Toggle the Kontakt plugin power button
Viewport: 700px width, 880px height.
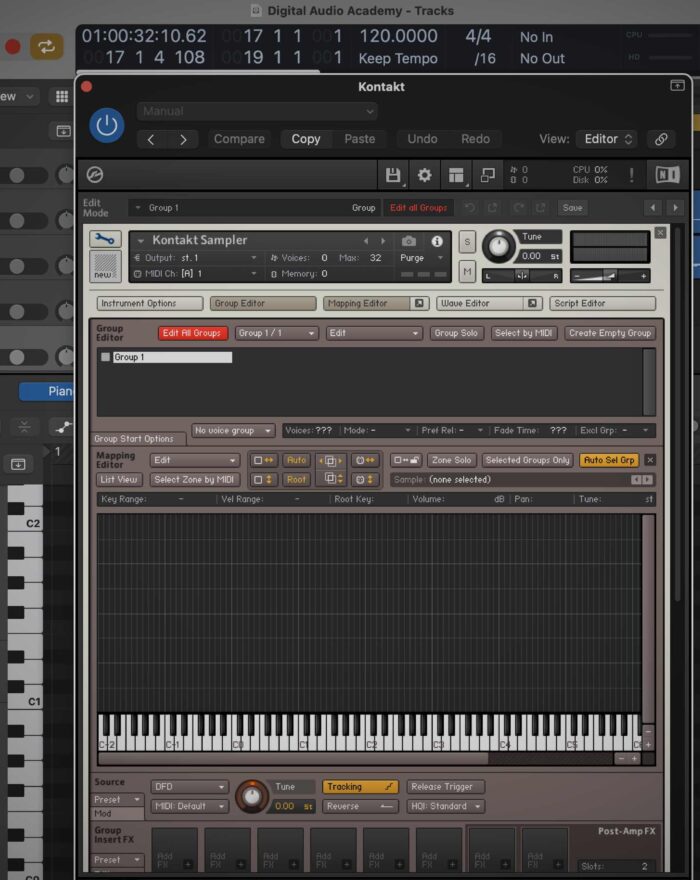pyautogui.click(x=107, y=125)
